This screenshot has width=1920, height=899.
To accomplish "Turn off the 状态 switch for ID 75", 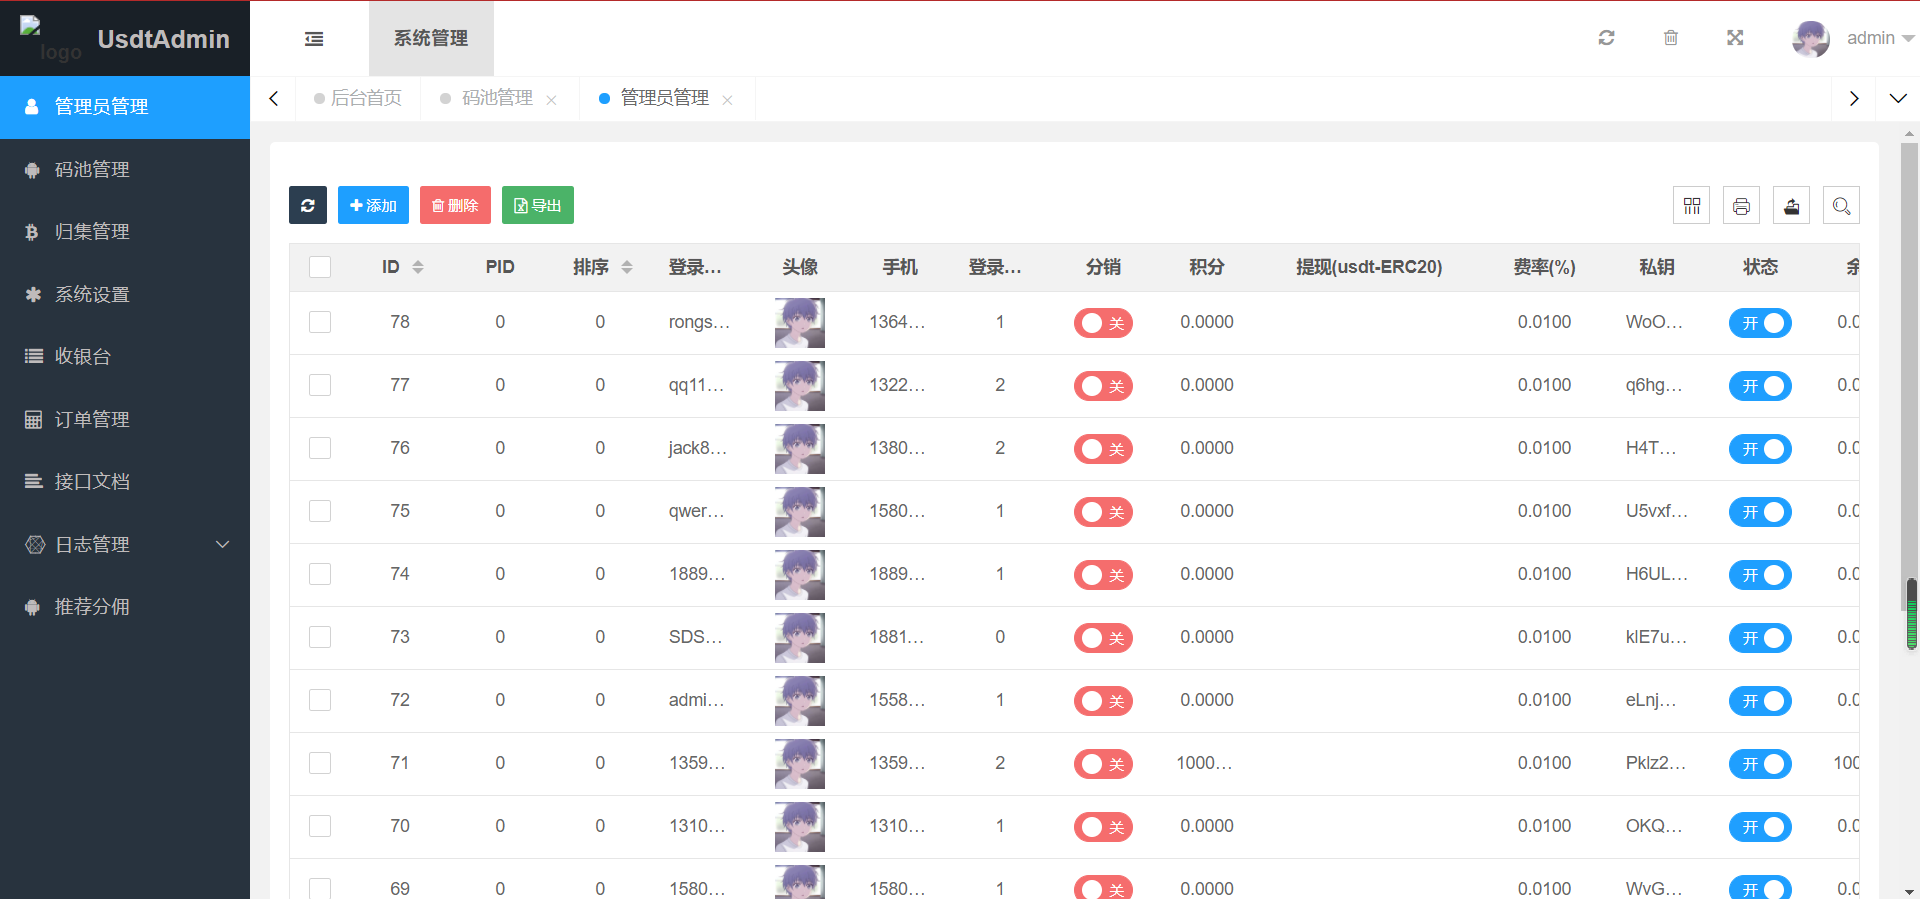I will click(x=1760, y=512).
